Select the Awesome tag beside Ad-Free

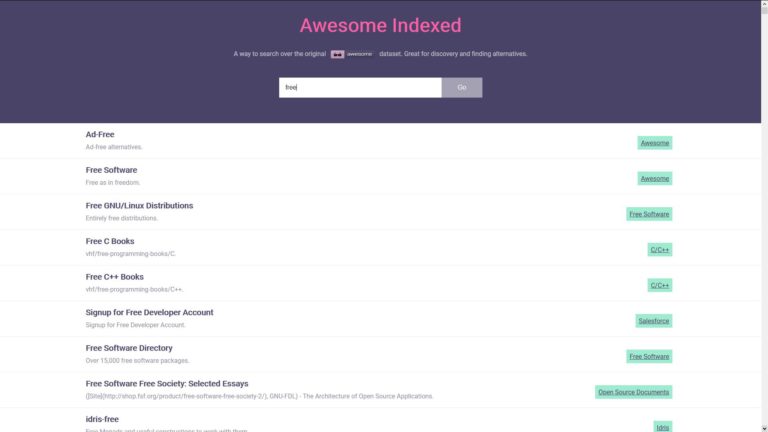(x=654, y=143)
